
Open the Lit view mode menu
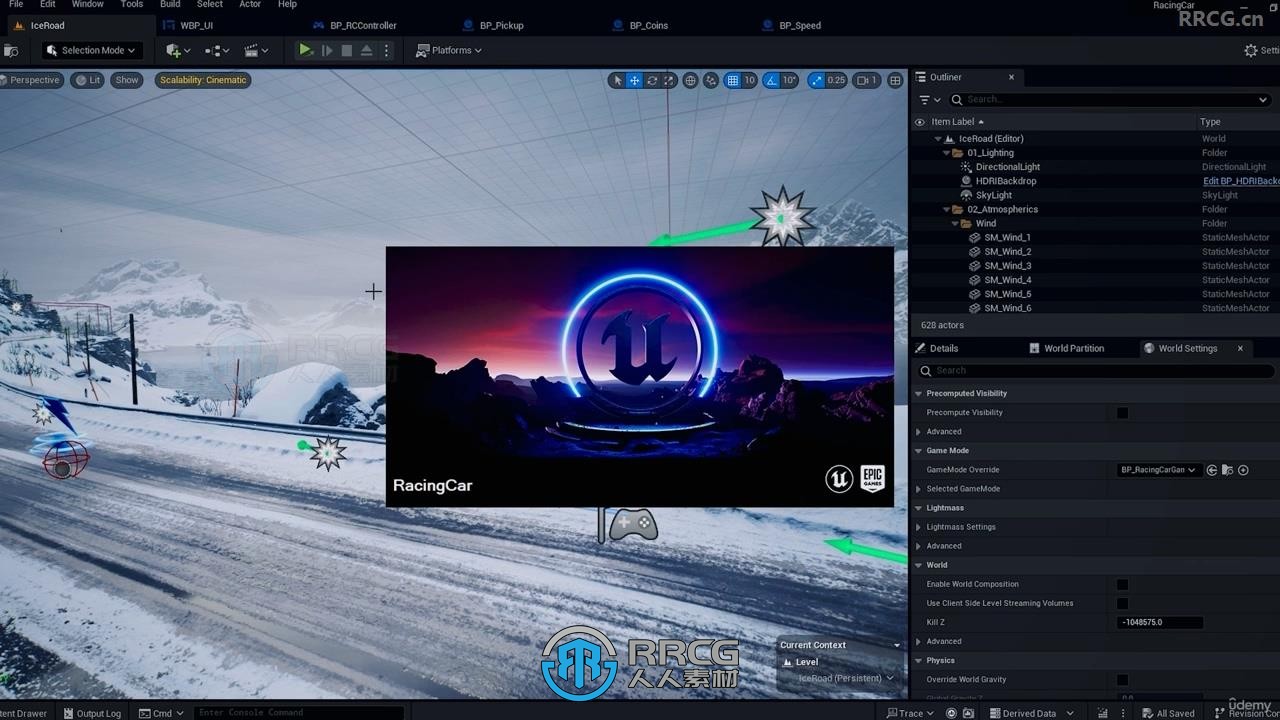88,80
